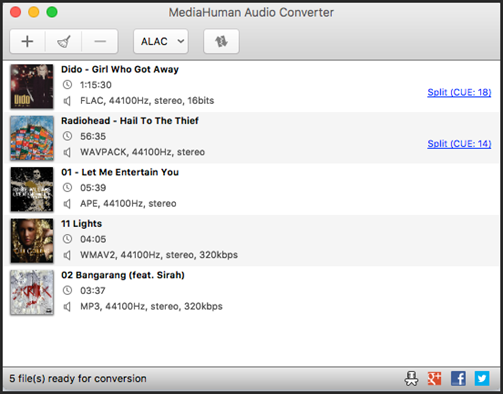The image size is (503, 394).
Task: Click the remove file minus button
Action: pos(100,41)
